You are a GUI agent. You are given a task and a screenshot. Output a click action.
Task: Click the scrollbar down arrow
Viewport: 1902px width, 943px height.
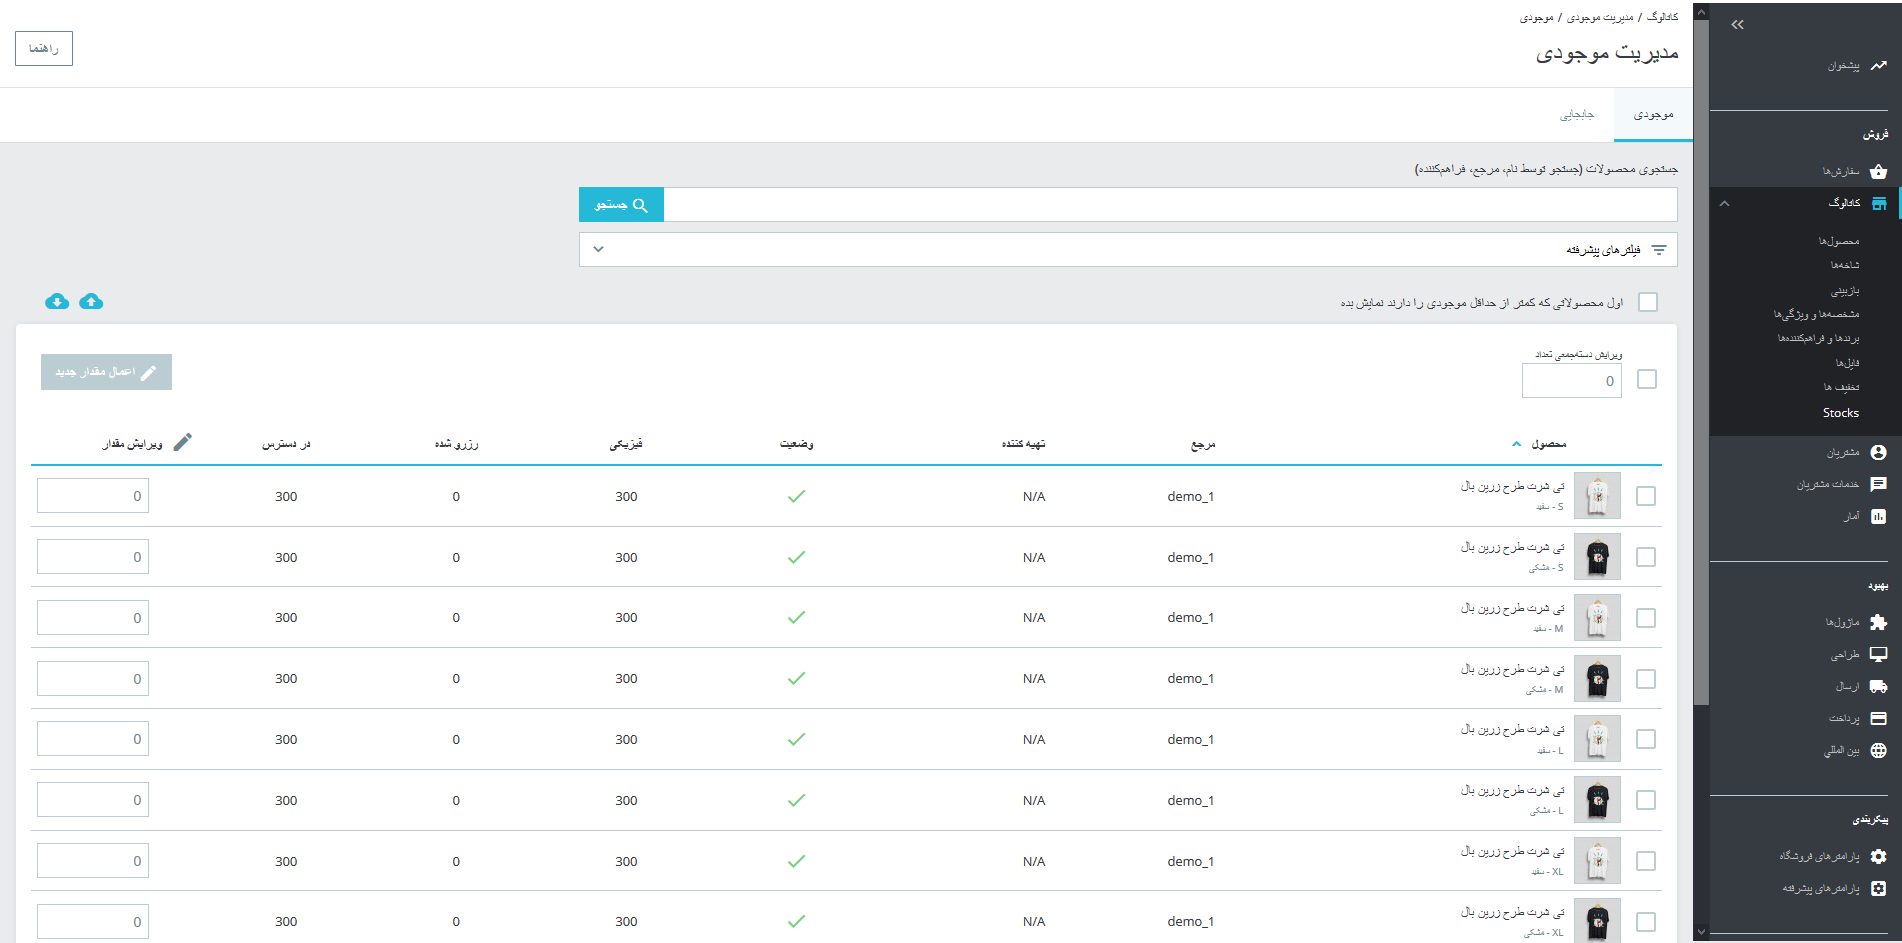tap(1701, 933)
